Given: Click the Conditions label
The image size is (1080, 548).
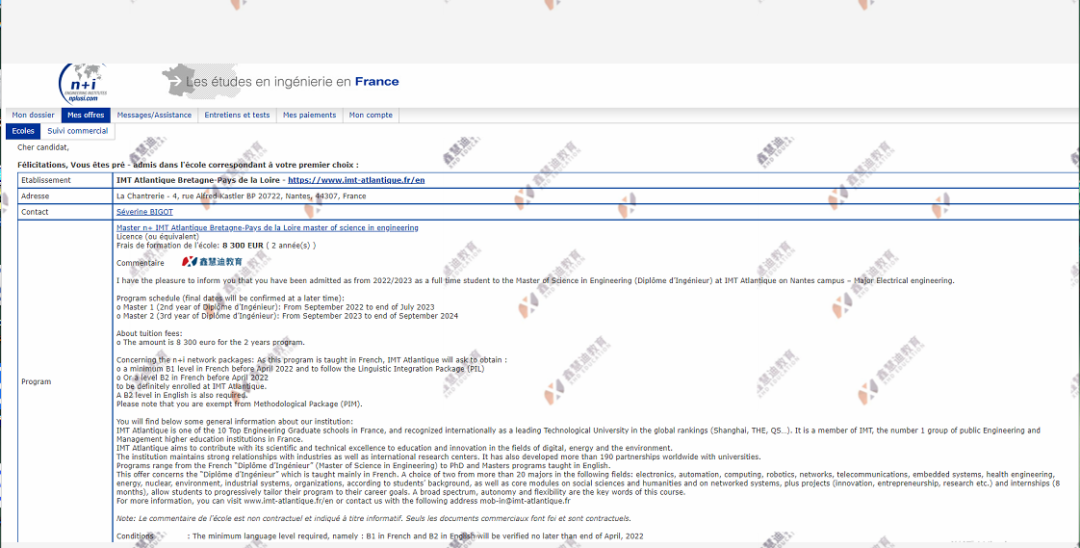Looking at the screenshot, I should pos(135,536).
